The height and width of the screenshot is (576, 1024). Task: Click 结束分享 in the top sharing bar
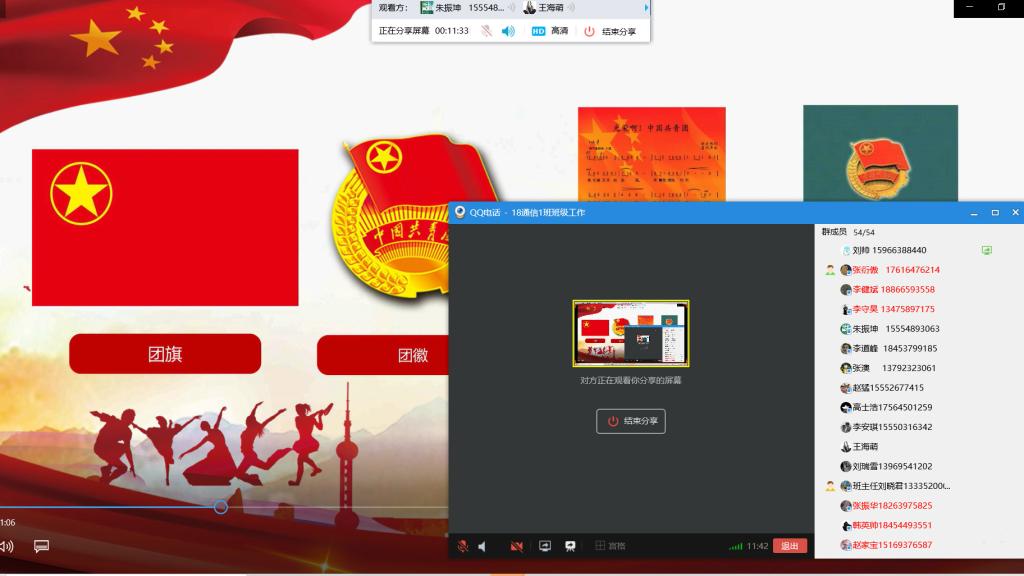click(x=610, y=31)
